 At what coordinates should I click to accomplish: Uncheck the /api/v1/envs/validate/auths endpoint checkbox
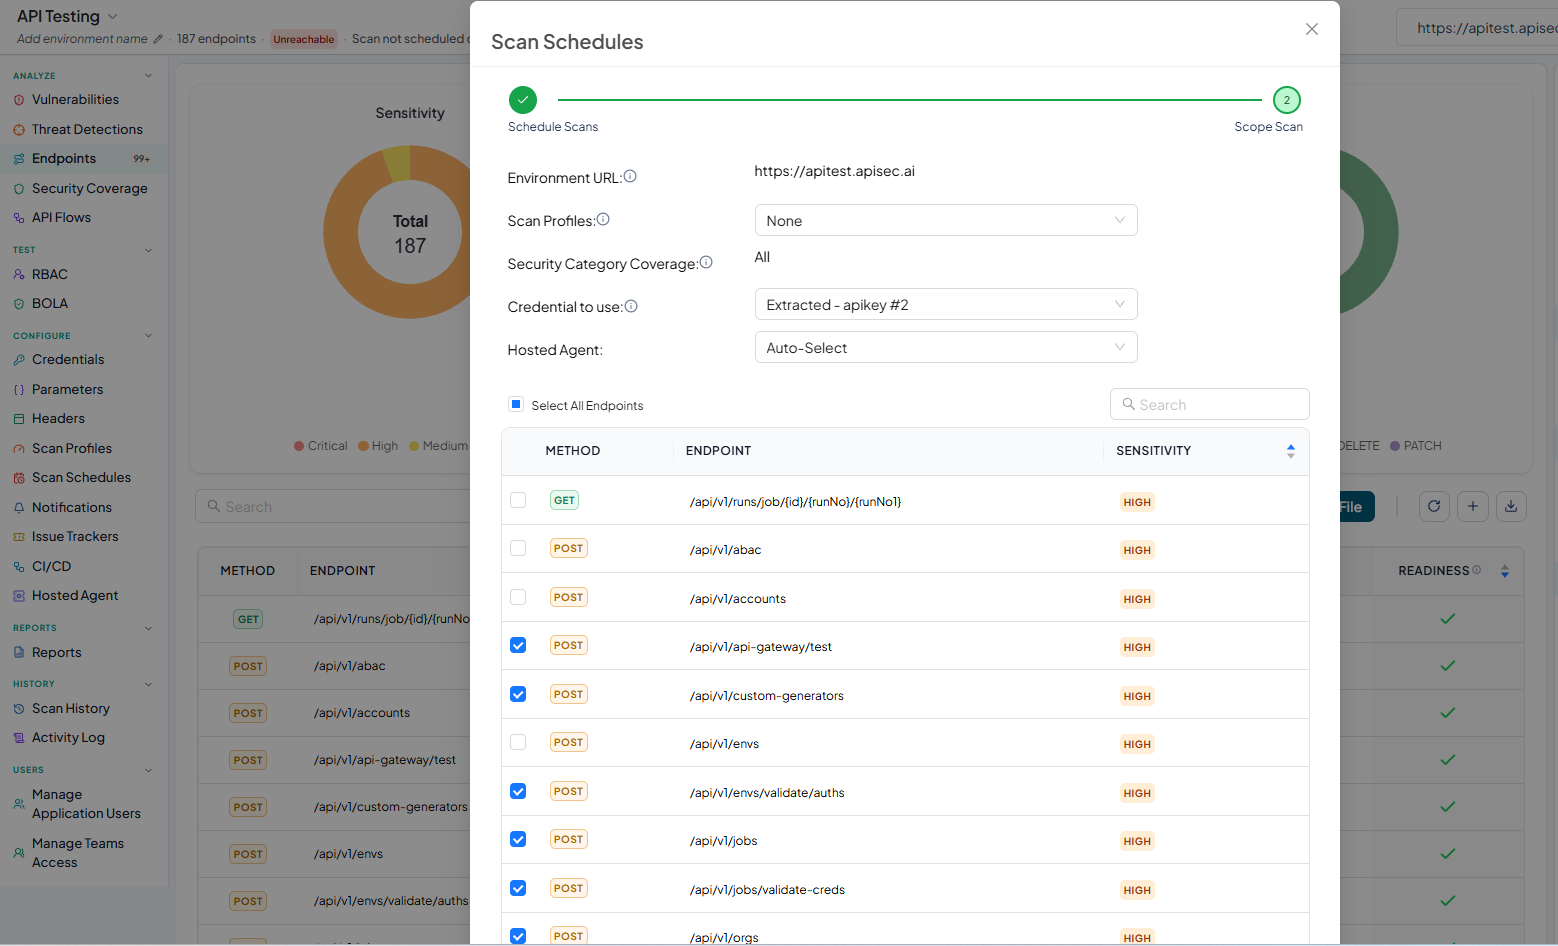[x=518, y=791]
